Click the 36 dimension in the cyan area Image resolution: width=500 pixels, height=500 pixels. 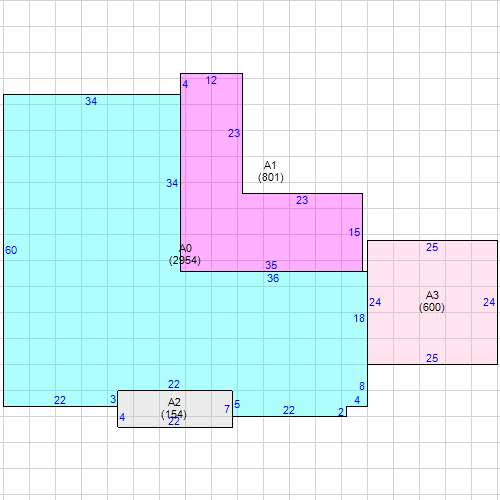(273, 278)
